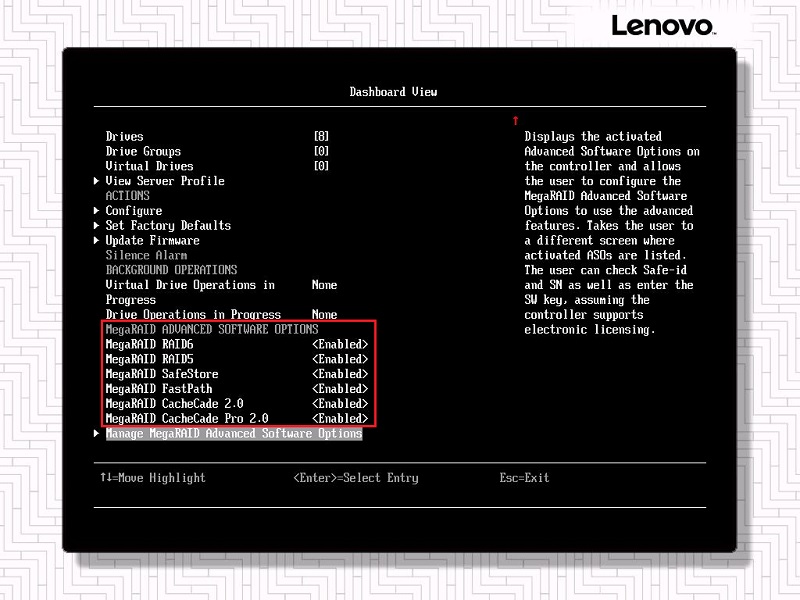Click Esc=Exit in the footer
The image size is (800, 600).
coord(524,478)
